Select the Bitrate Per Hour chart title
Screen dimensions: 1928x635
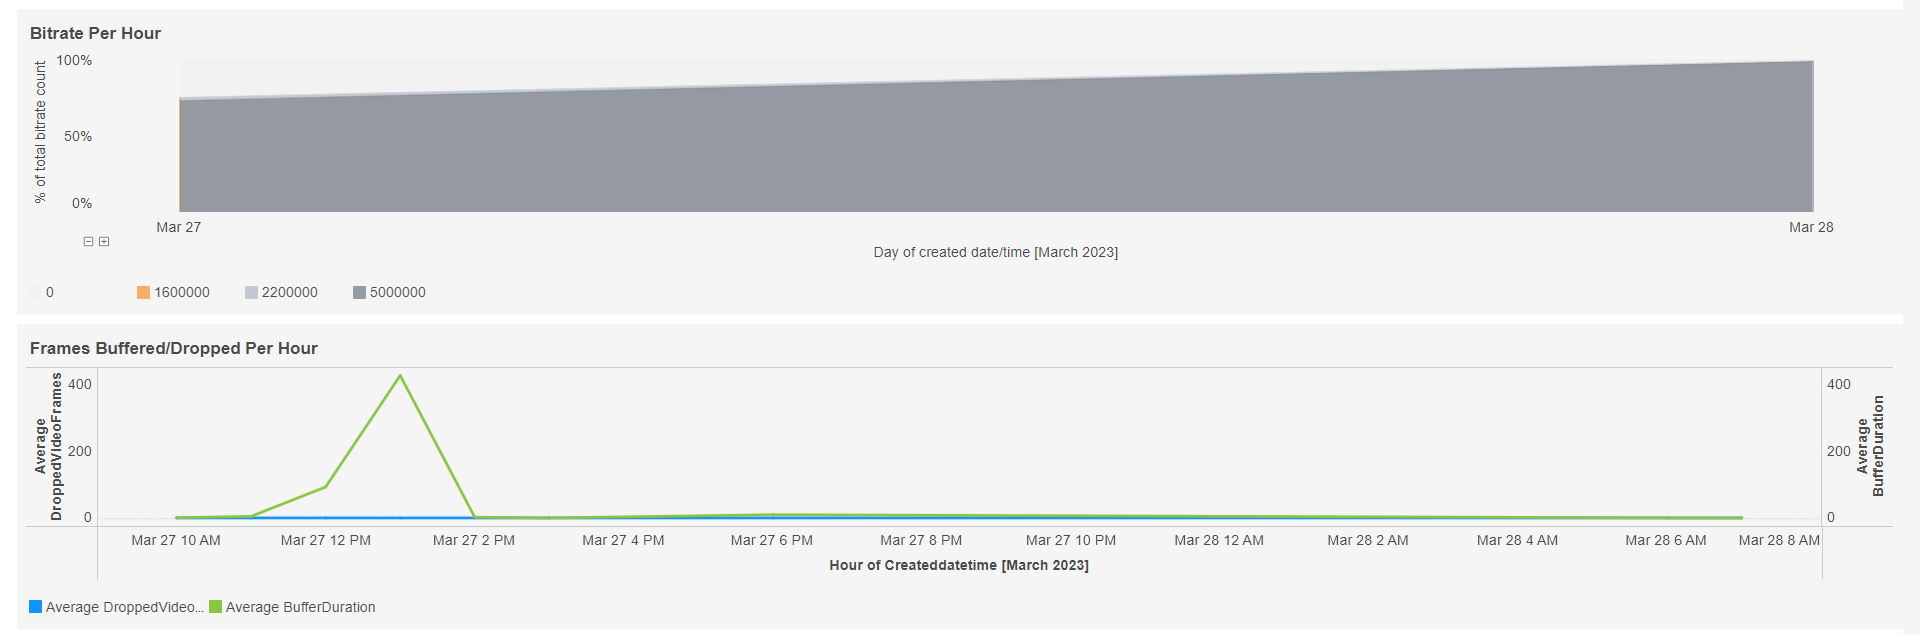[95, 34]
